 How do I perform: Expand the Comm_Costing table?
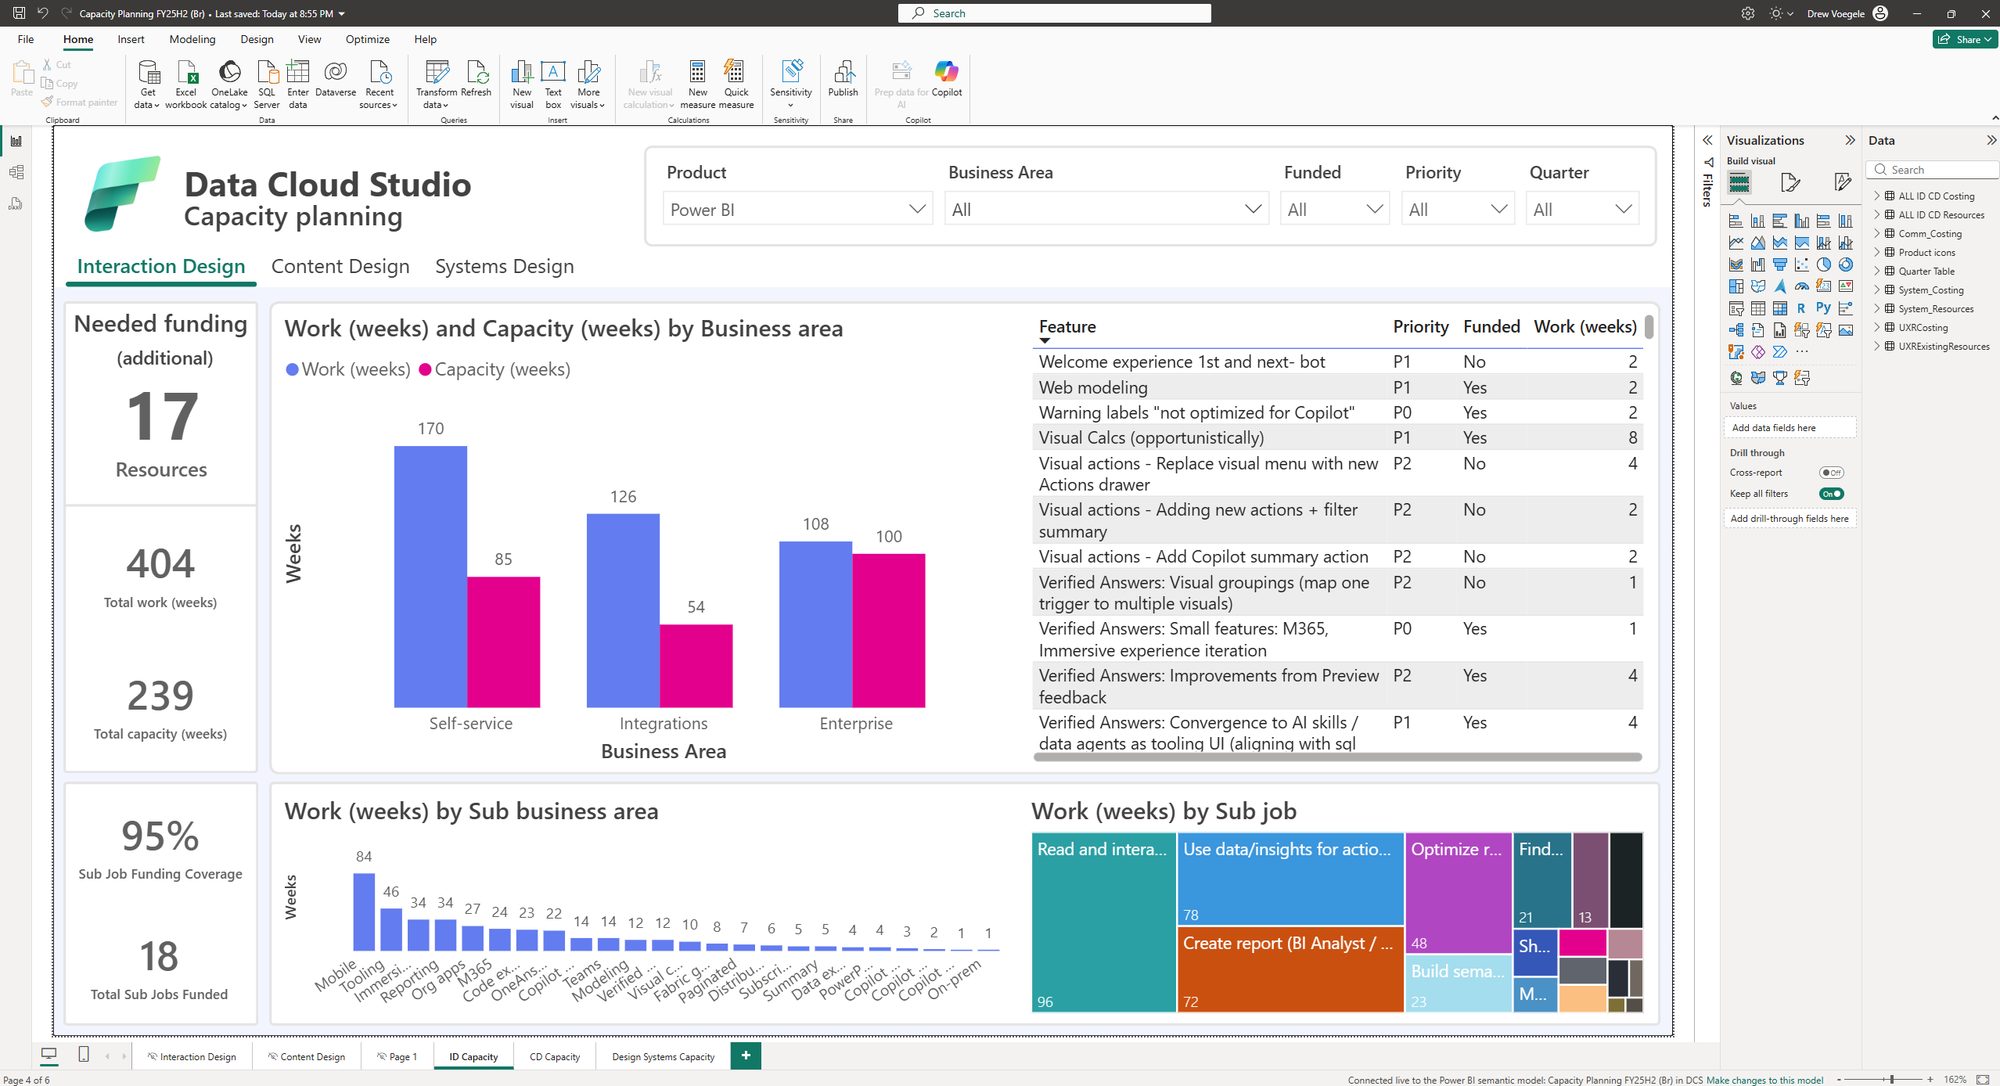1877,234
